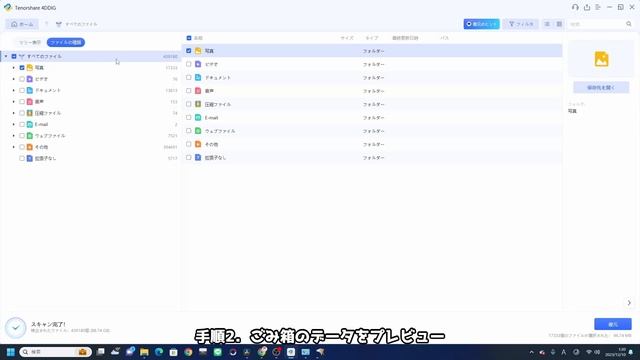This screenshot has height=360, width=640.
Task: Expand ウェブファイル node in category tree
Action: (13, 136)
